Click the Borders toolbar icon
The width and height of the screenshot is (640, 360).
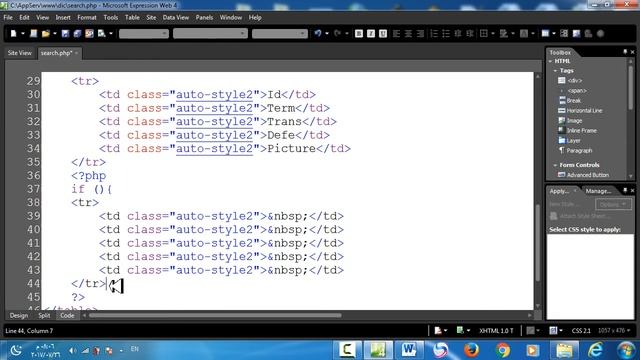tap(484, 33)
